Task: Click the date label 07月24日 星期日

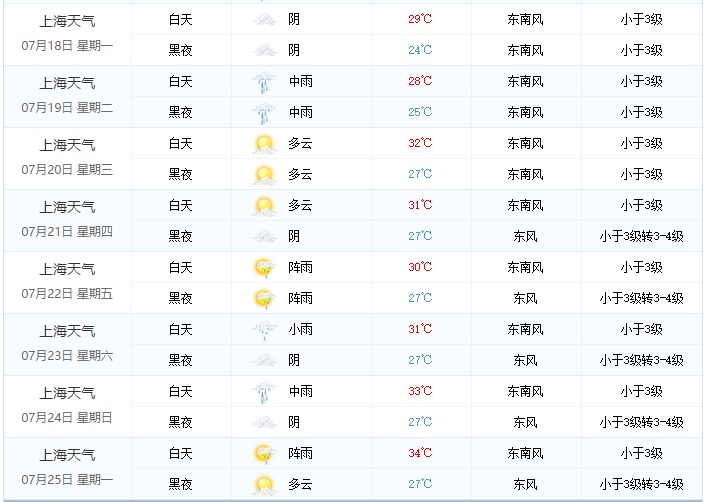Action: point(67,418)
